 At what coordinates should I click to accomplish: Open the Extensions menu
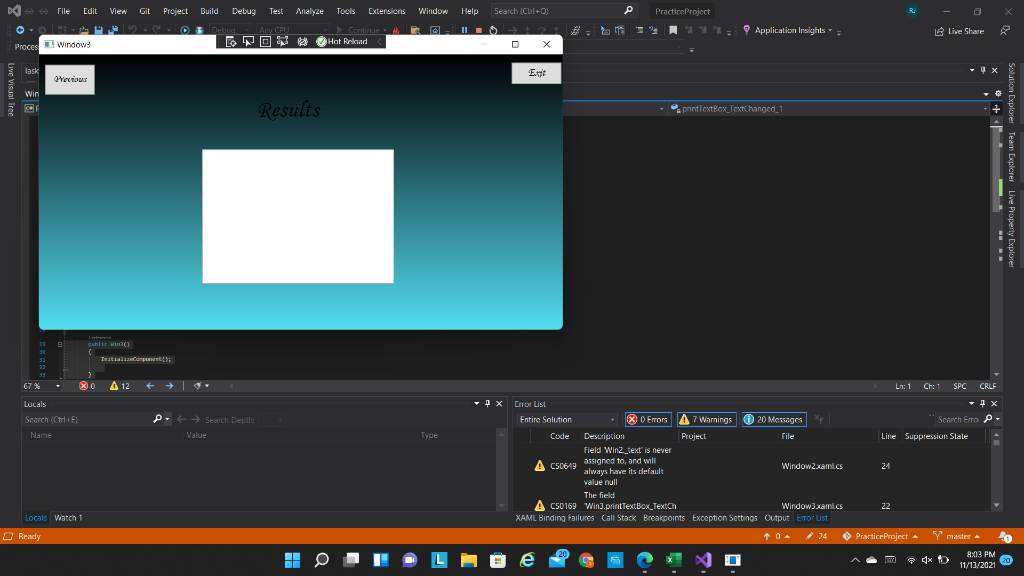(387, 11)
